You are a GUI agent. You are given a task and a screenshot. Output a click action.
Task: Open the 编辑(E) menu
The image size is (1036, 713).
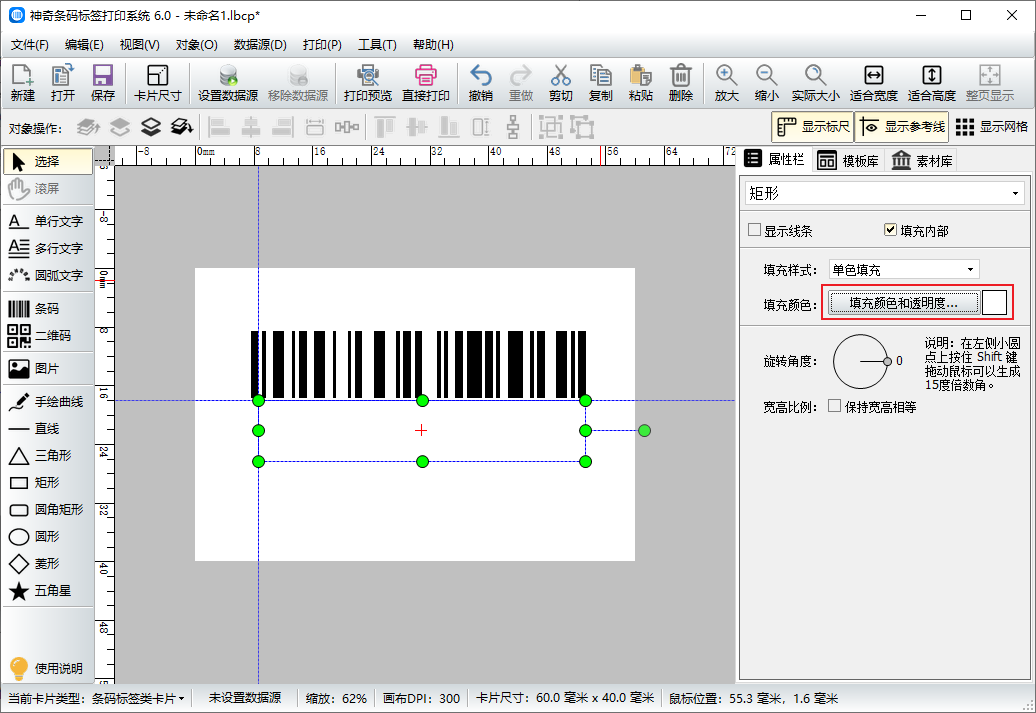pyautogui.click(x=84, y=45)
